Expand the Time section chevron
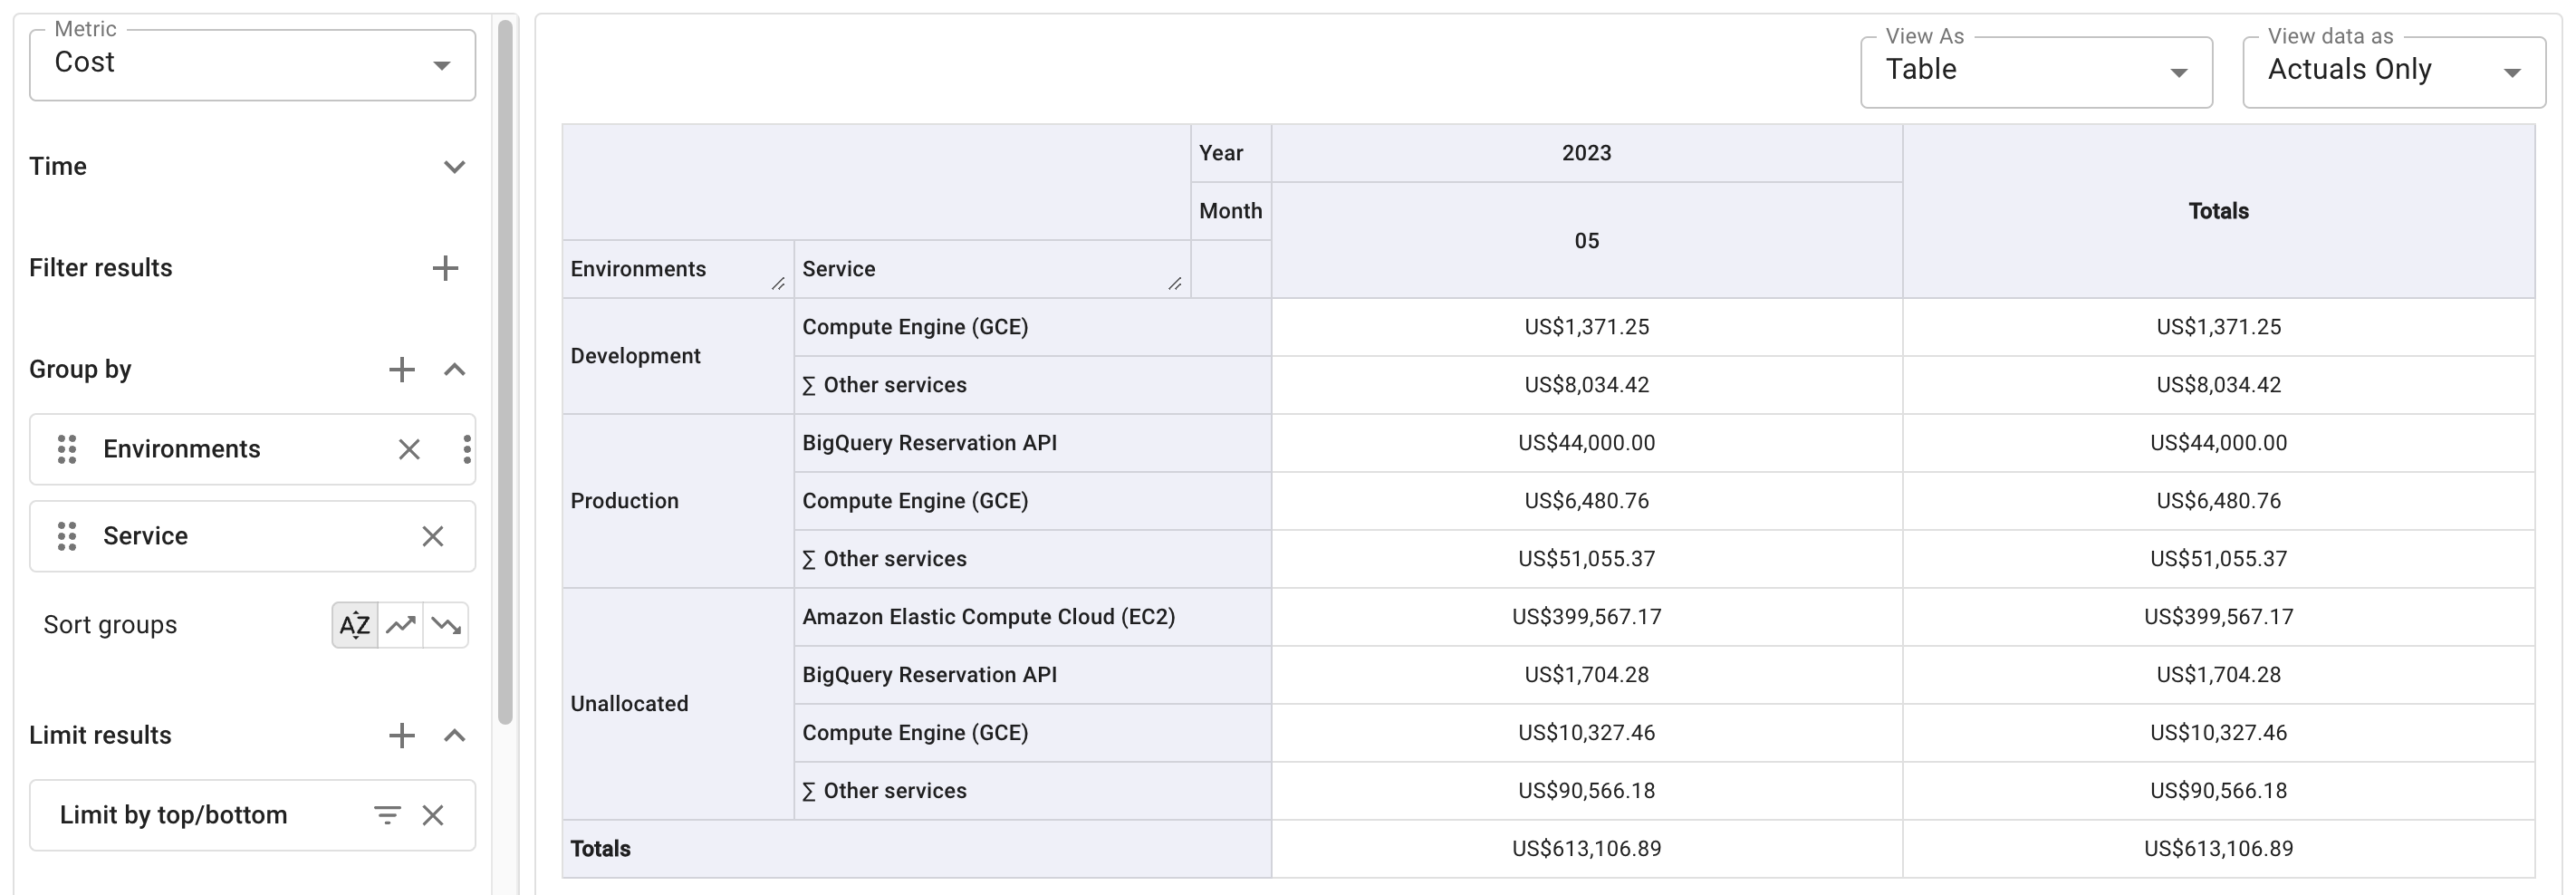This screenshot has width=2576, height=895. tap(454, 167)
